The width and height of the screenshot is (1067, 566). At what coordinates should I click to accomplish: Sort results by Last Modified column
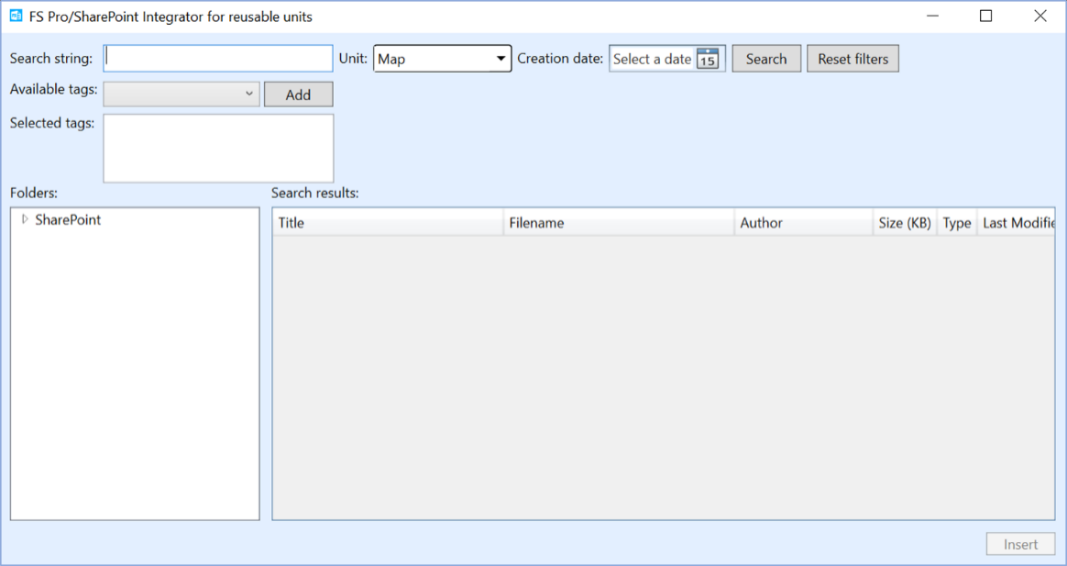[x=1017, y=222]
